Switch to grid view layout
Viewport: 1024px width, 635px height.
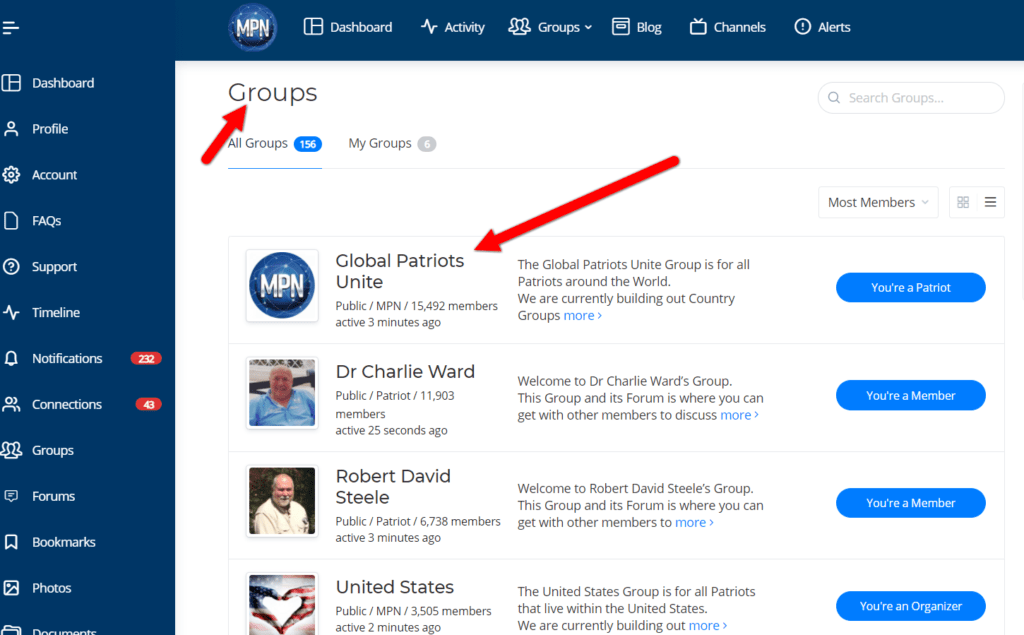click(x=963, y=202)
